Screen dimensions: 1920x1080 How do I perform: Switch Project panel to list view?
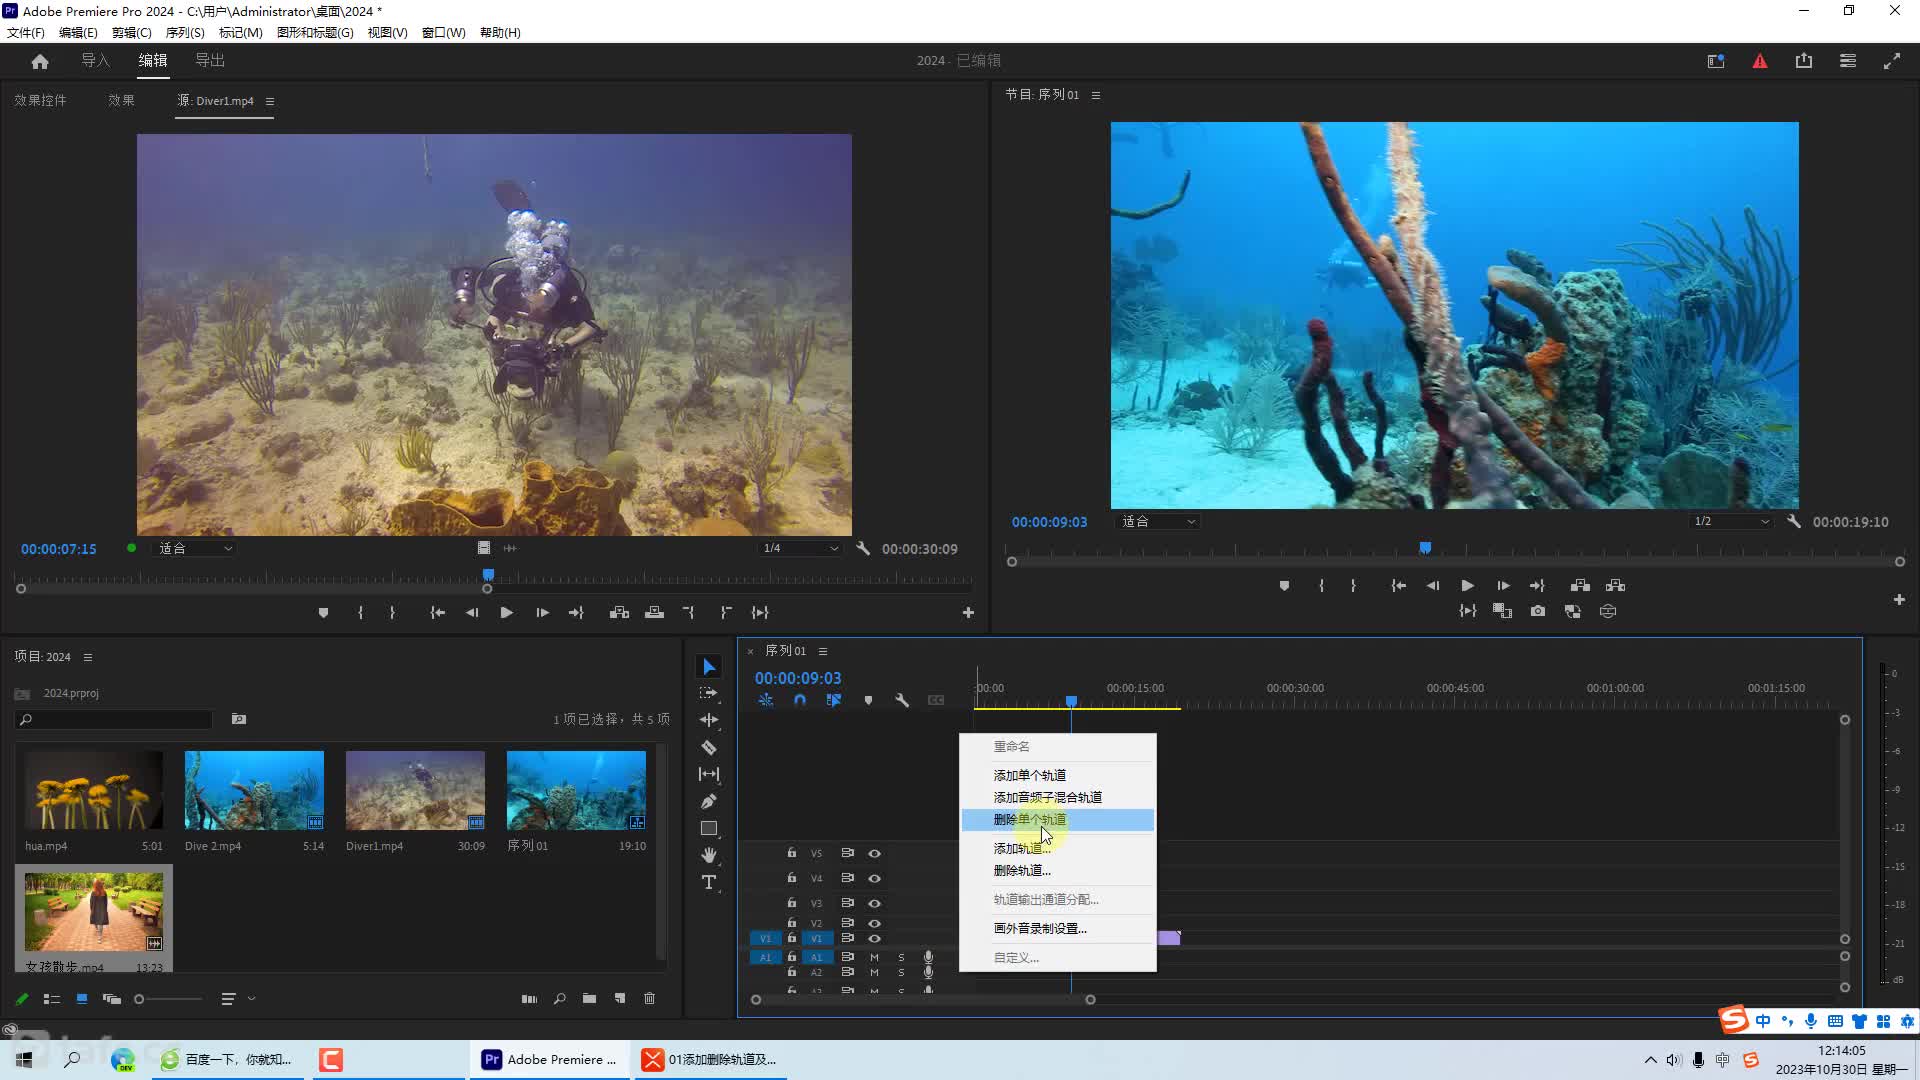click(52, 998)
